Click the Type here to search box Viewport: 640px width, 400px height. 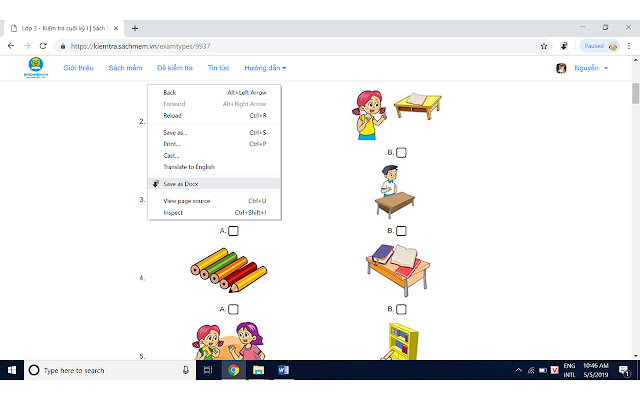click(x=110, y=370)
